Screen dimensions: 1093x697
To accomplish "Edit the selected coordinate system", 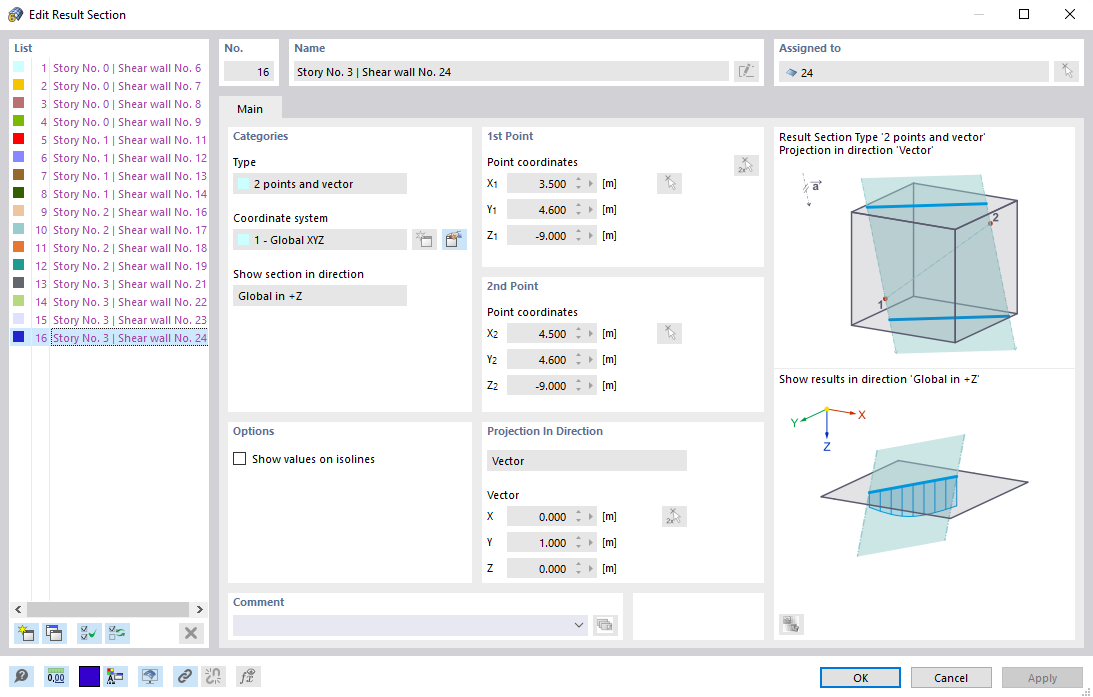I will pos(454,239).
